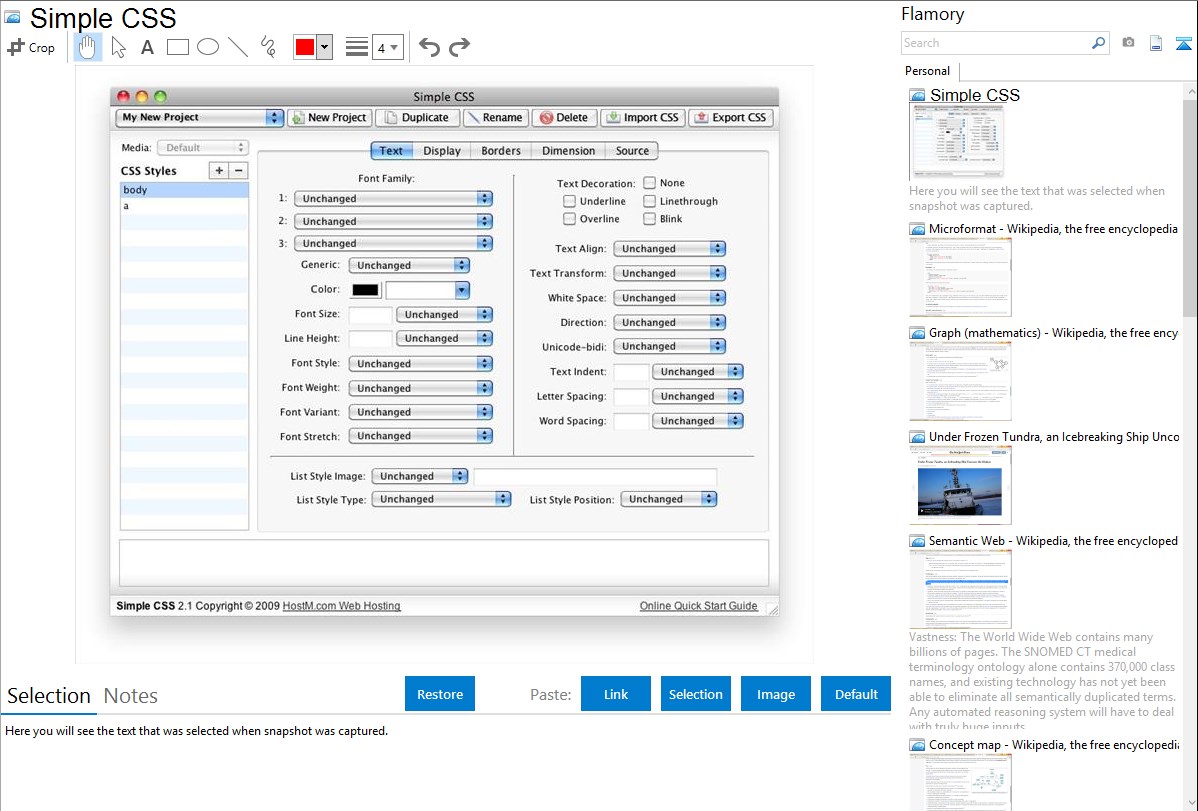
Task: Toggle the Blink checkbox
Action: click(x=649, y=219)
